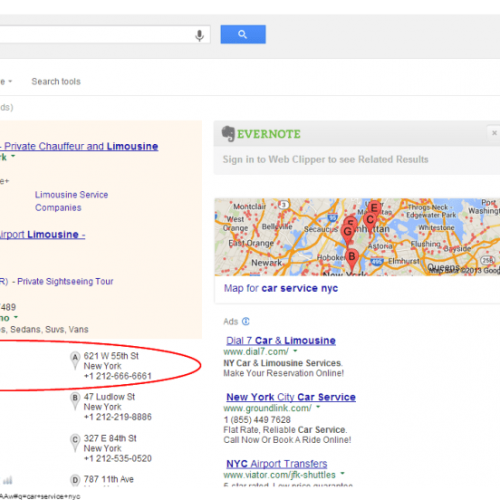Click map pin marker B
The image size is (500, 500).
(x=351, y=259)
